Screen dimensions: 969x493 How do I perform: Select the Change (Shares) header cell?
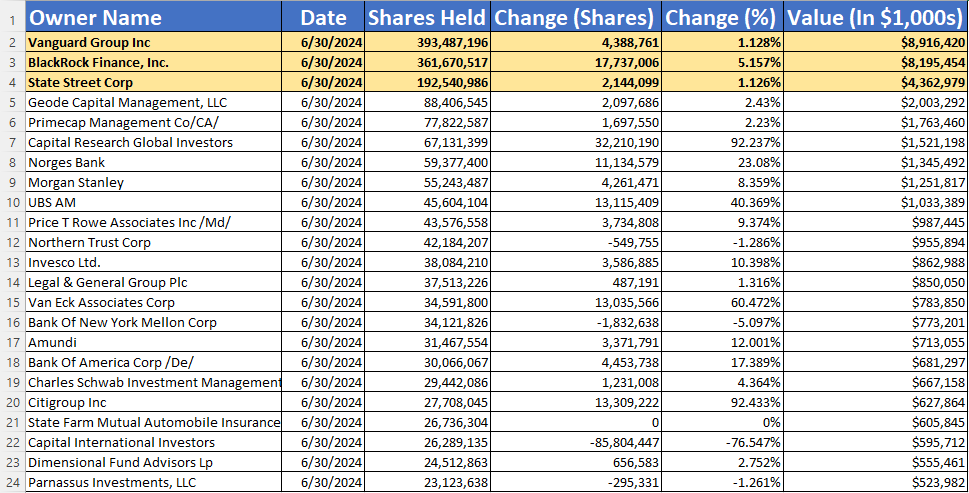(575, 17)
